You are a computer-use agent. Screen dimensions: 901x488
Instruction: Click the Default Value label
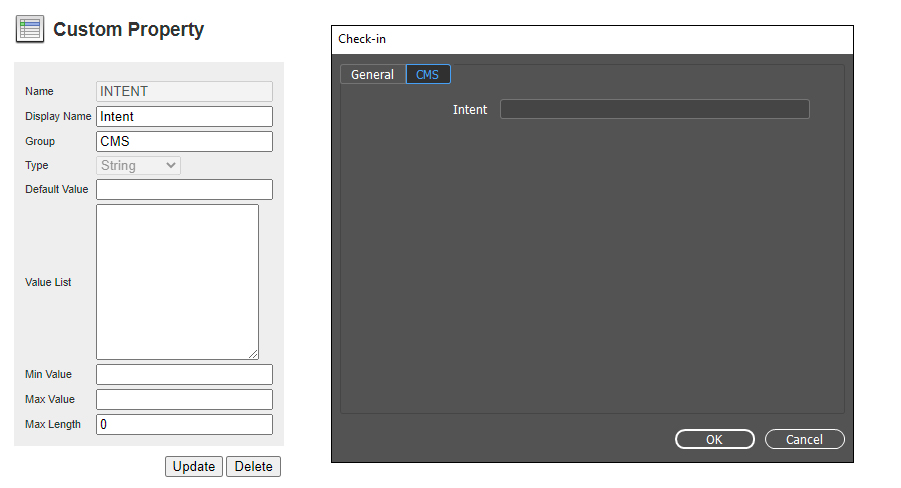coord(57,190)
